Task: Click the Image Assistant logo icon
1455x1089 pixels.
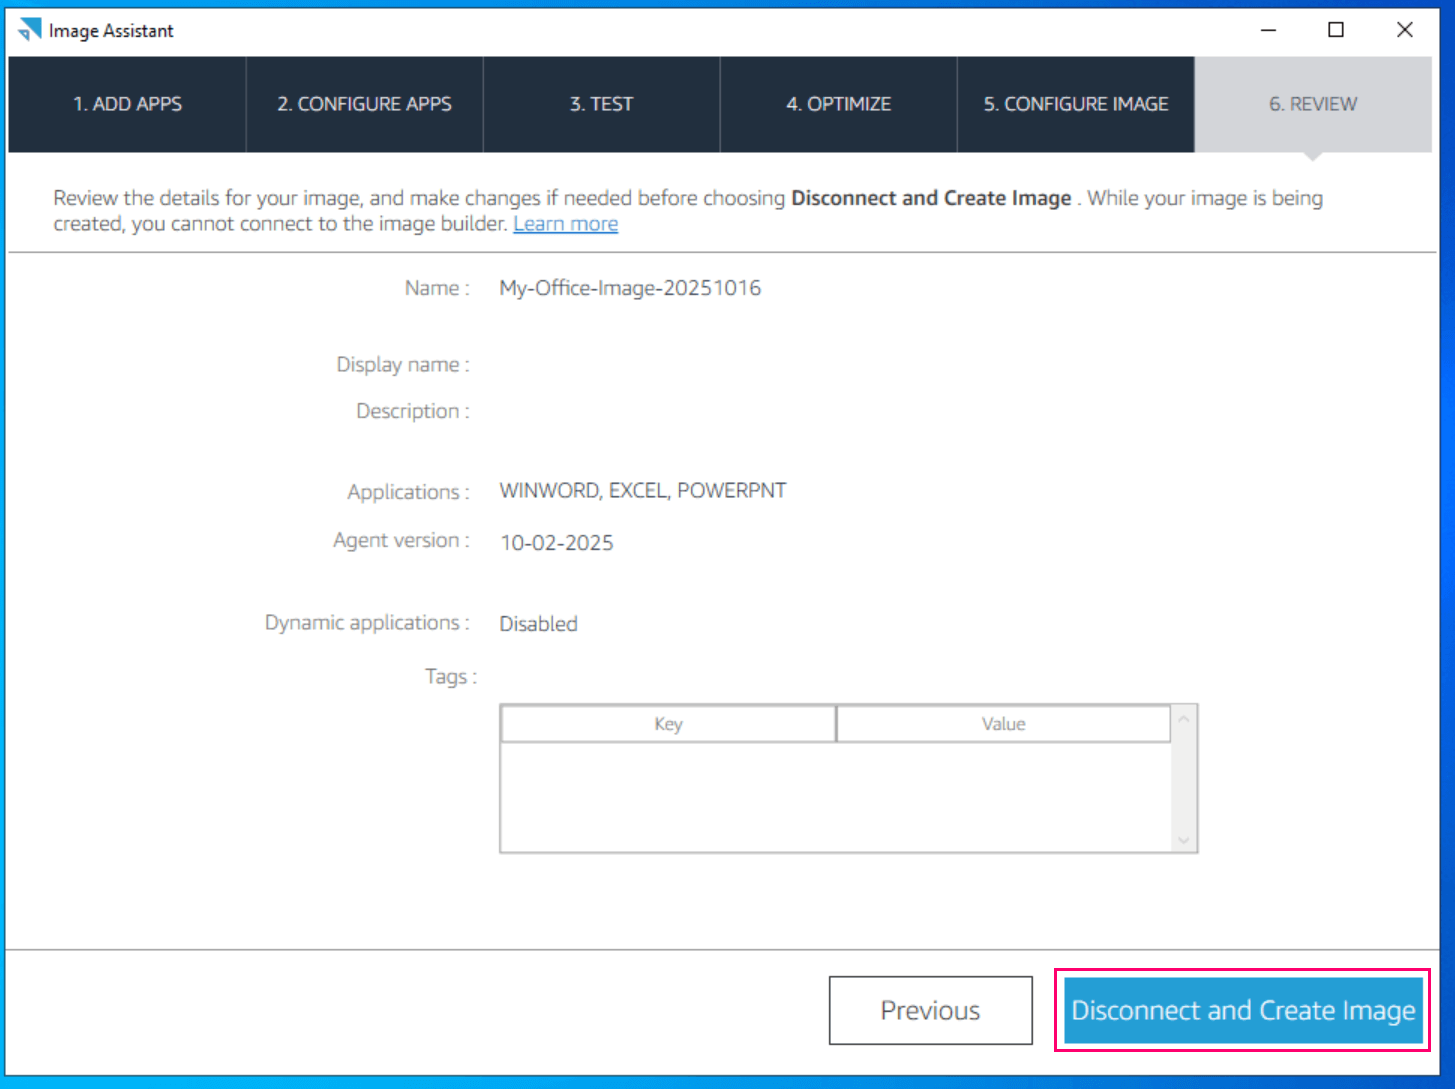Action: 30,29
